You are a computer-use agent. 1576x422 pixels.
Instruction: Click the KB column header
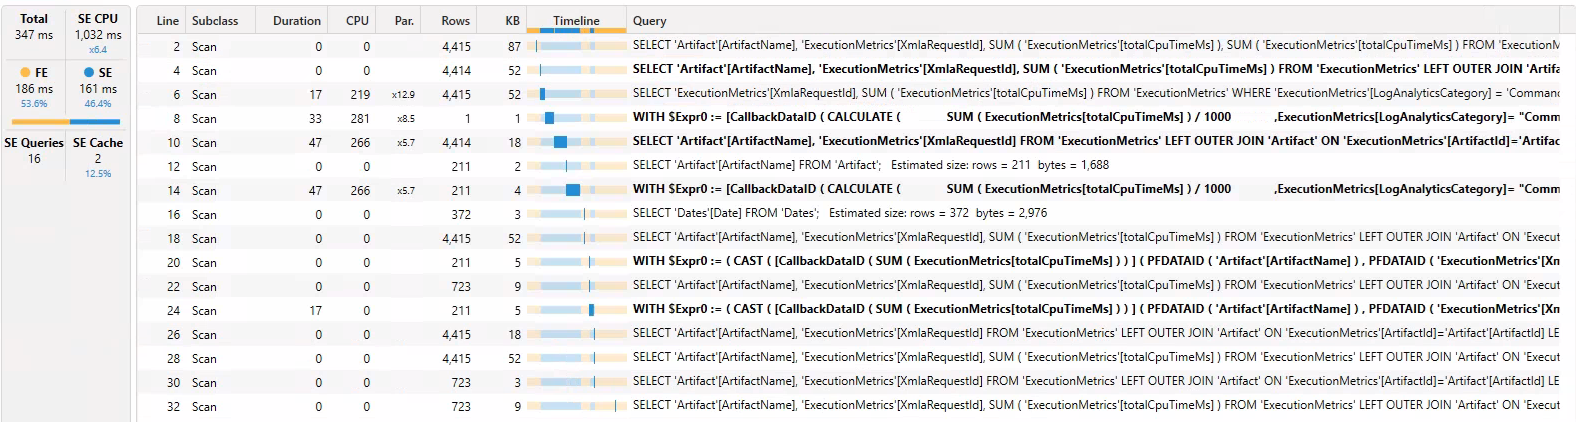click(x=512, y=21)
